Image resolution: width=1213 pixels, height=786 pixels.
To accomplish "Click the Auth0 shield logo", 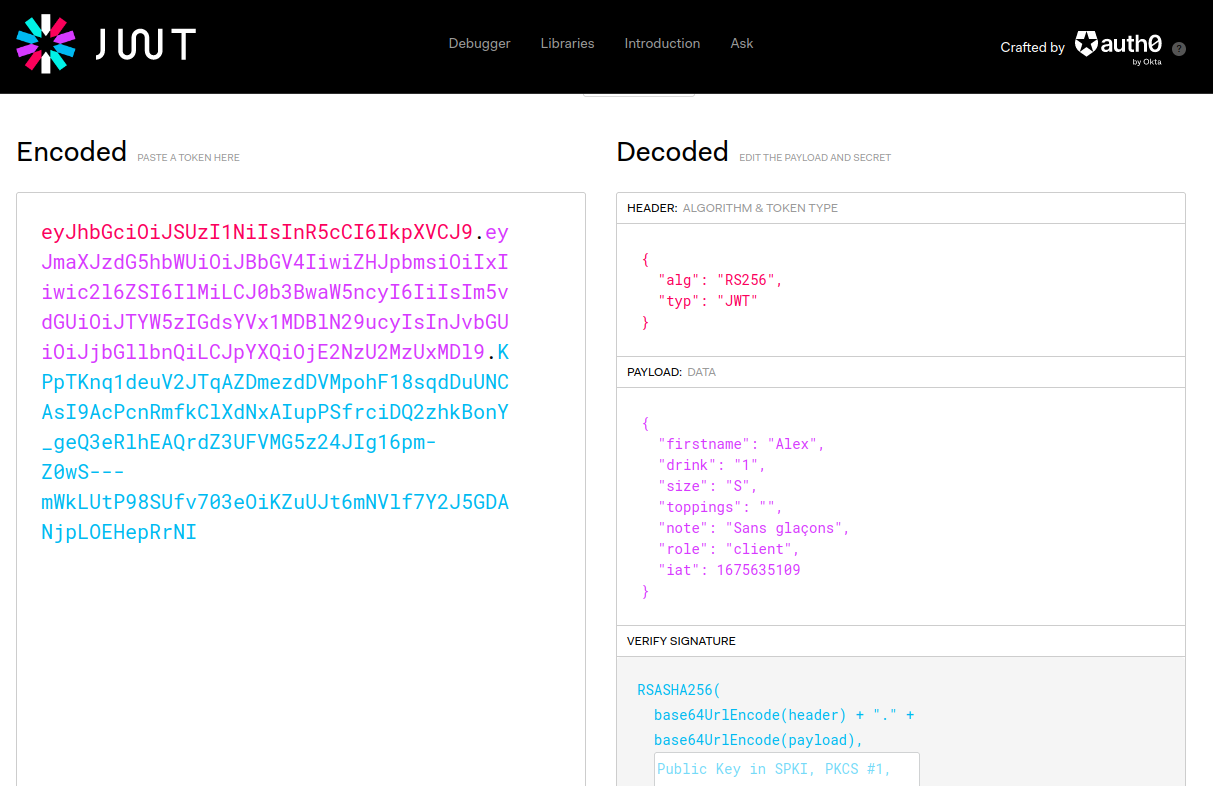I will [1086, 44].
